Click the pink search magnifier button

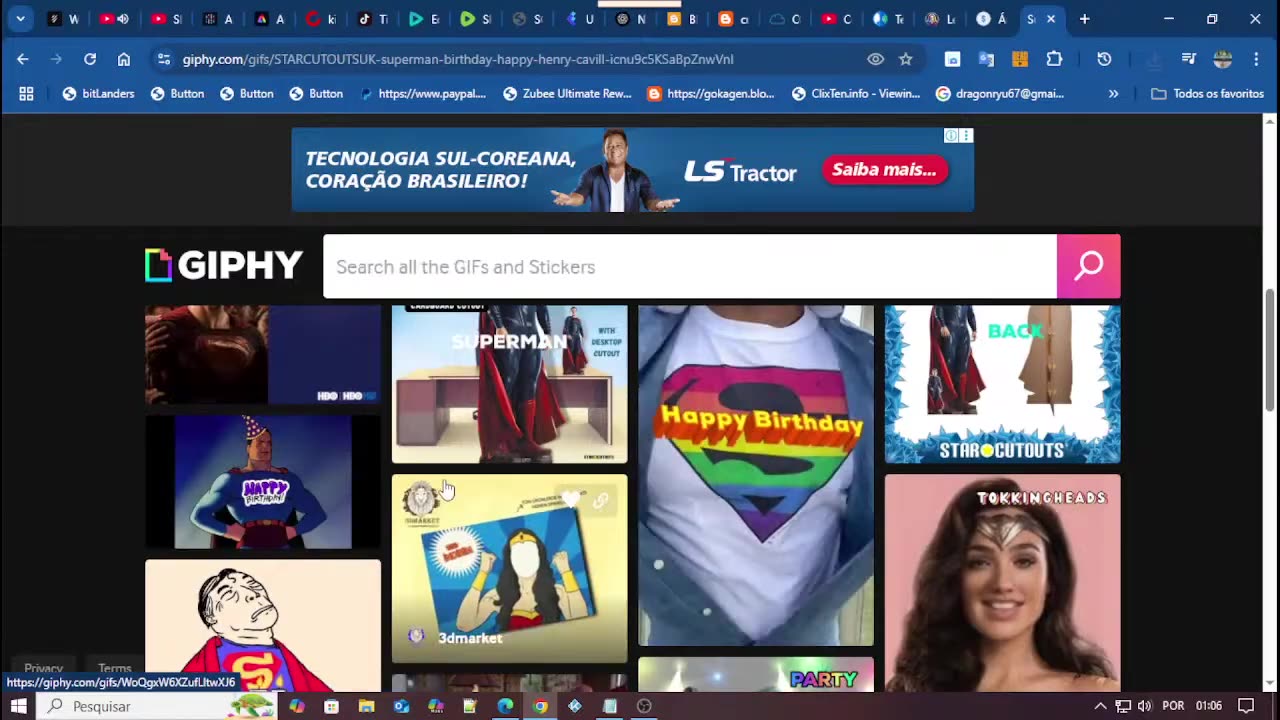click(1088, 266)
